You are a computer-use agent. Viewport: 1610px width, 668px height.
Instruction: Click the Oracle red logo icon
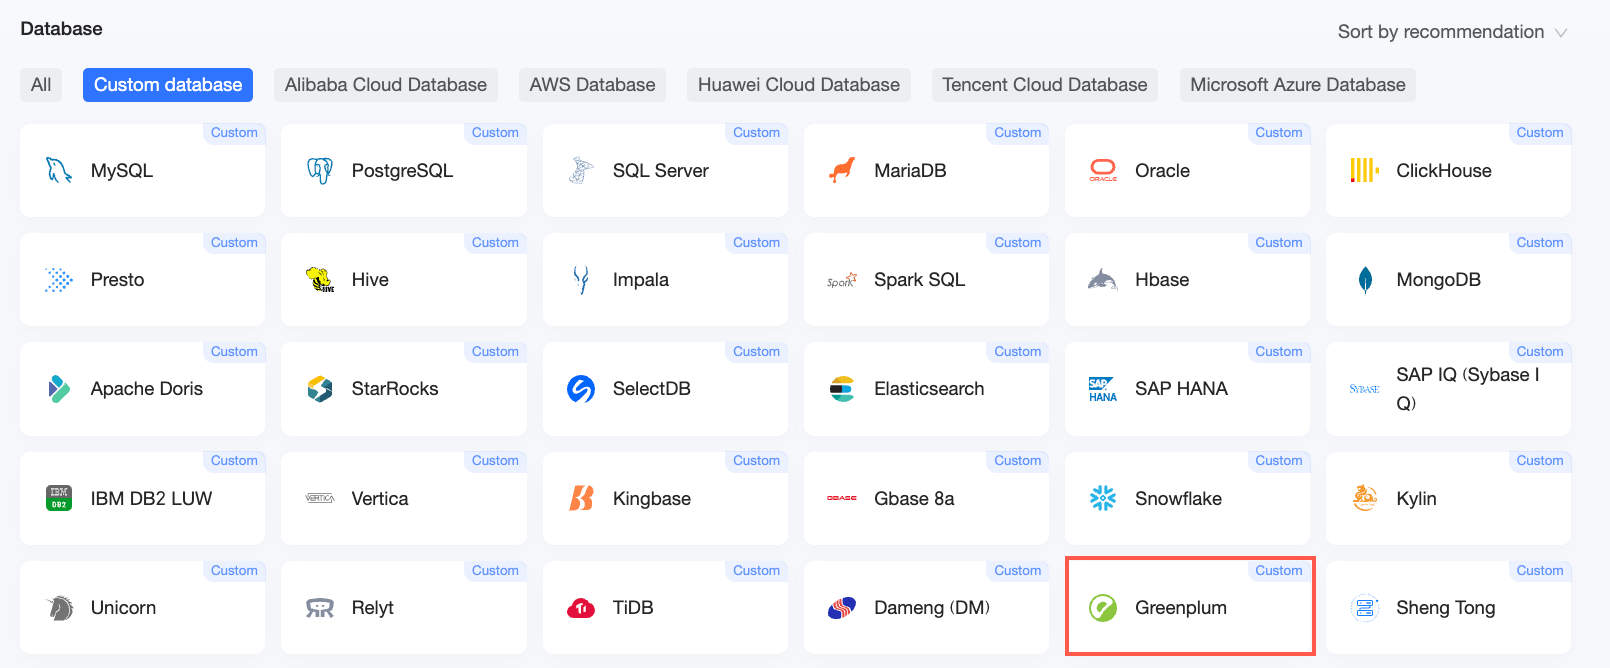[x=1103, y=171]
